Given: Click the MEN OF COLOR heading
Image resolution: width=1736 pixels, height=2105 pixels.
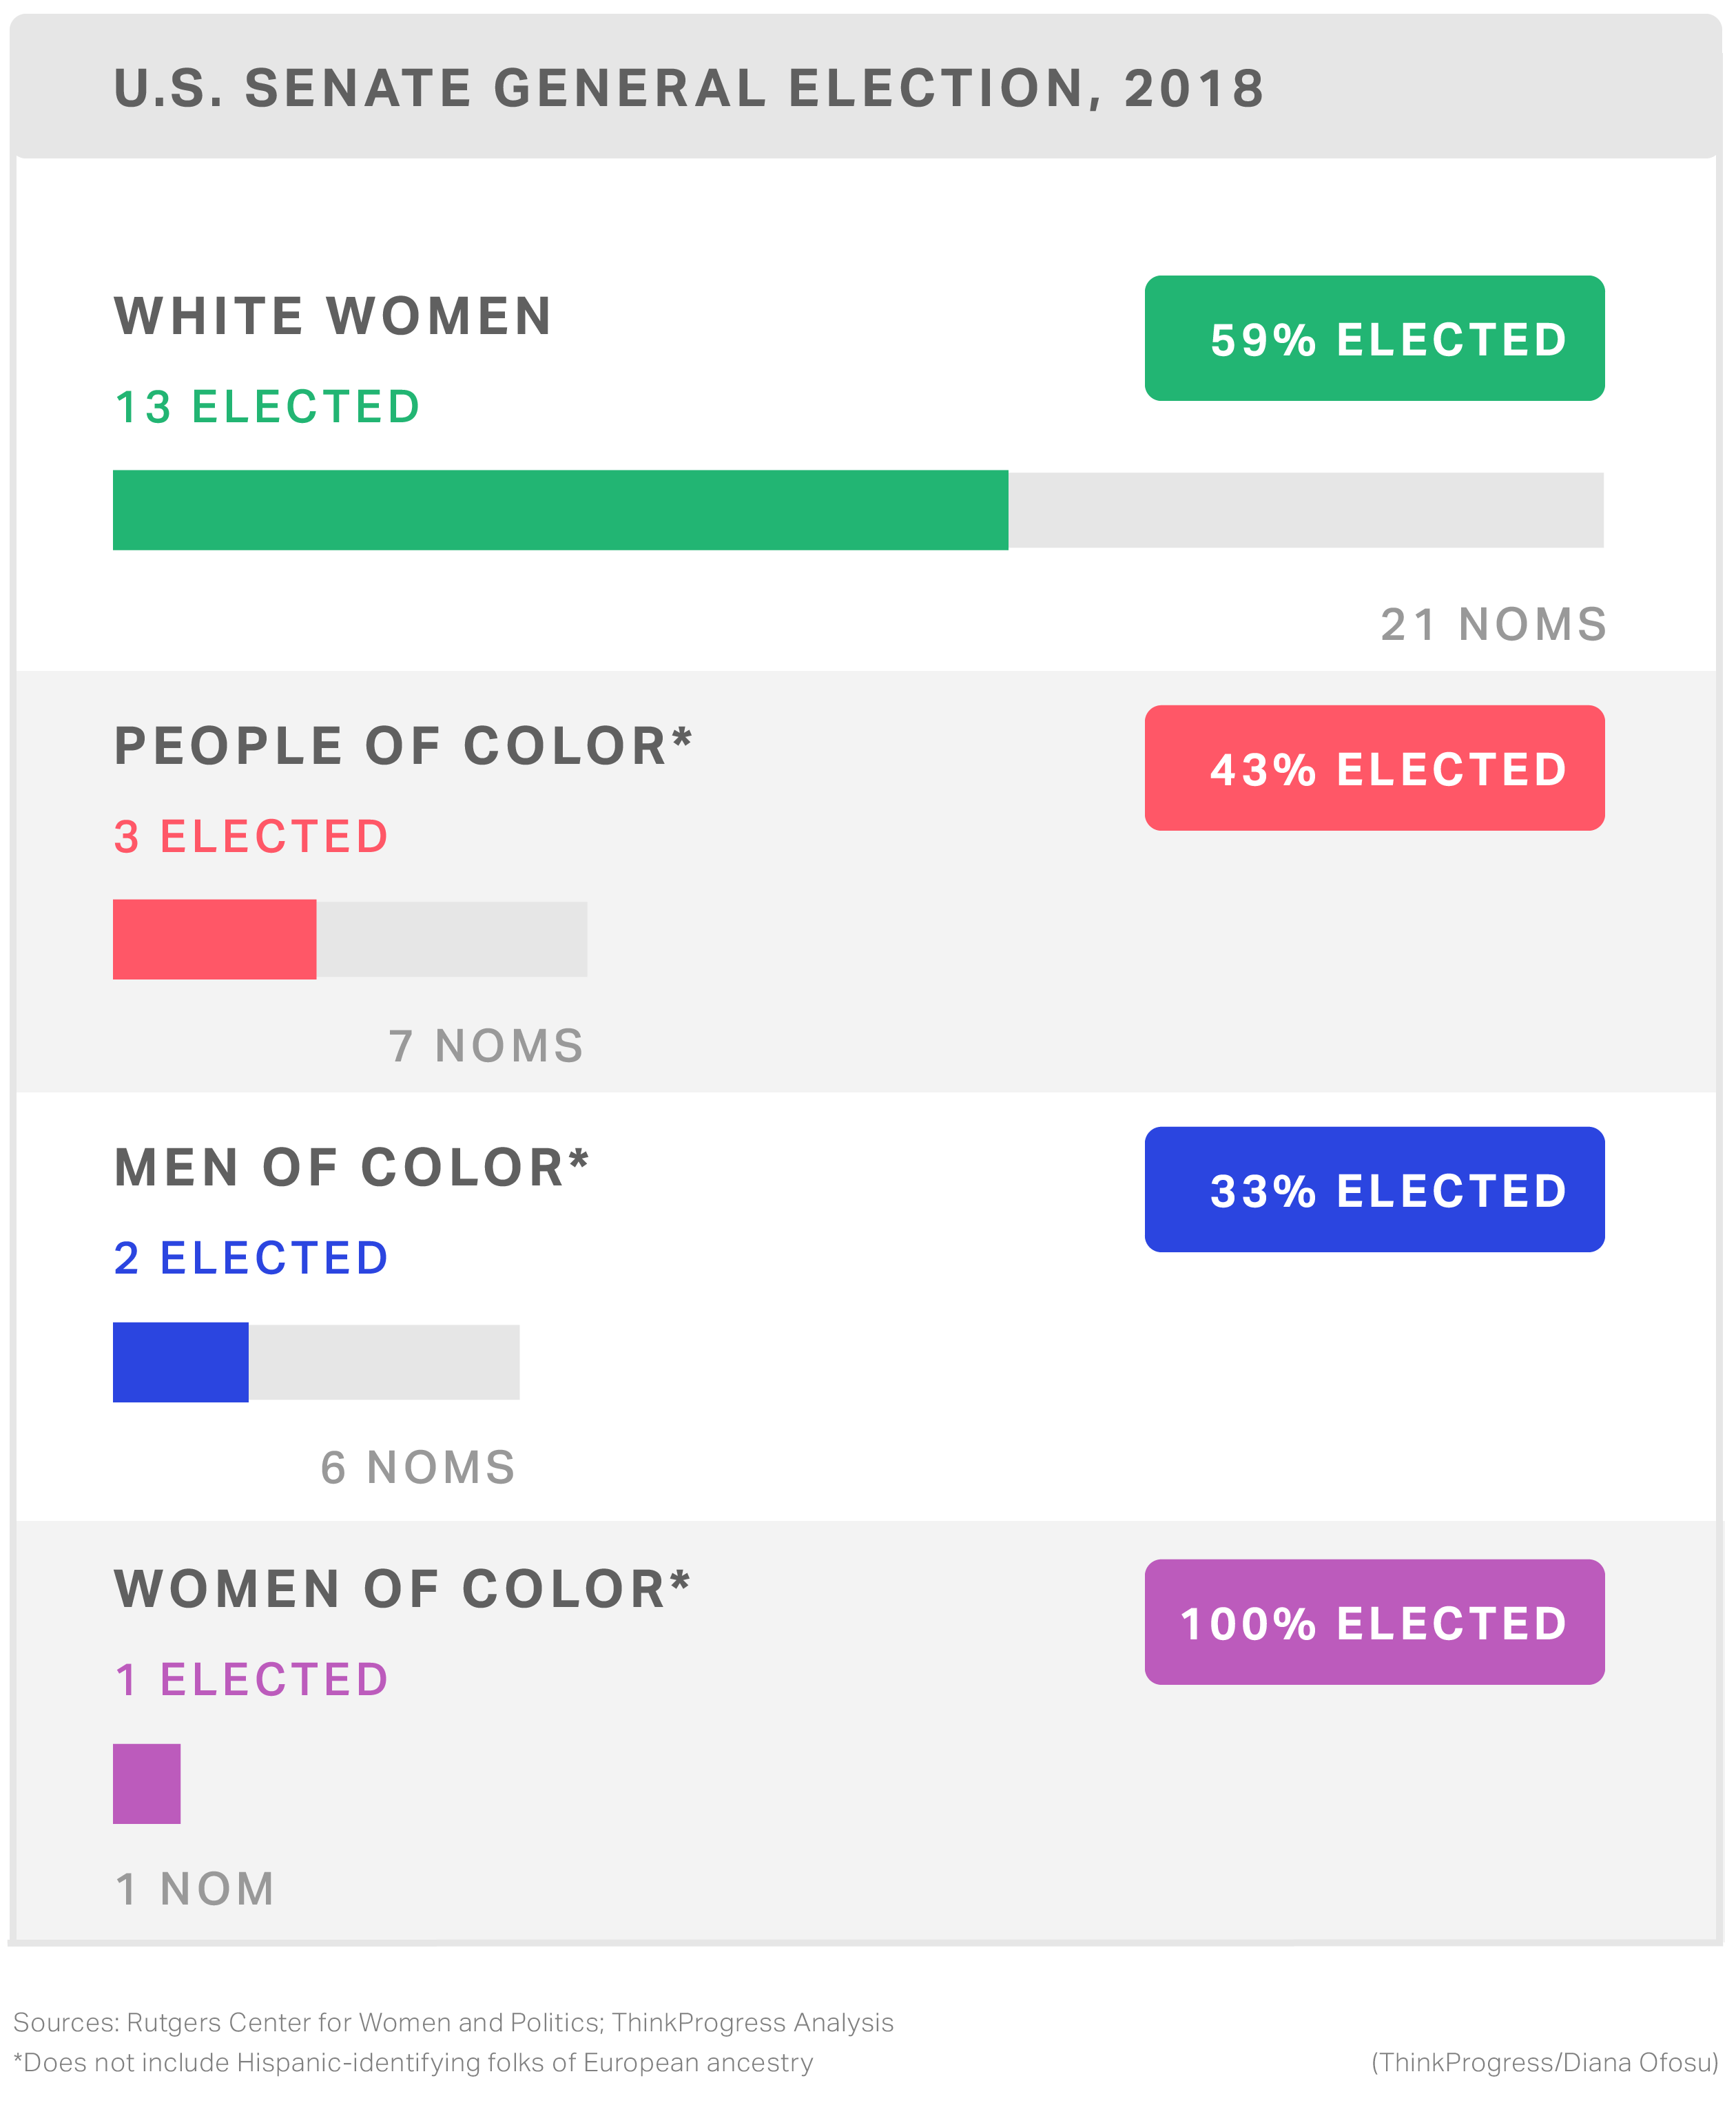Looking at the screenshot, I should point(351,1167).
